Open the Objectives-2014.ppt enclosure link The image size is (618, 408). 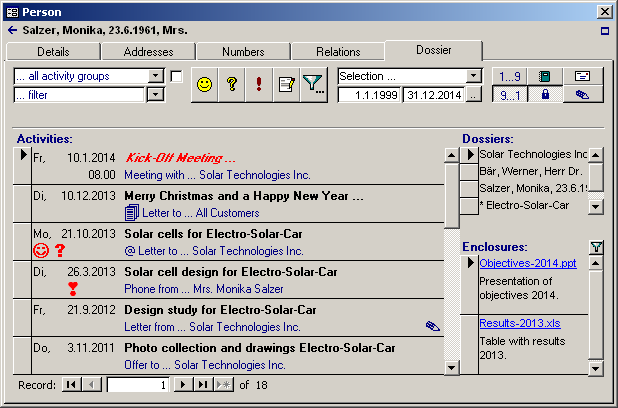527,263
